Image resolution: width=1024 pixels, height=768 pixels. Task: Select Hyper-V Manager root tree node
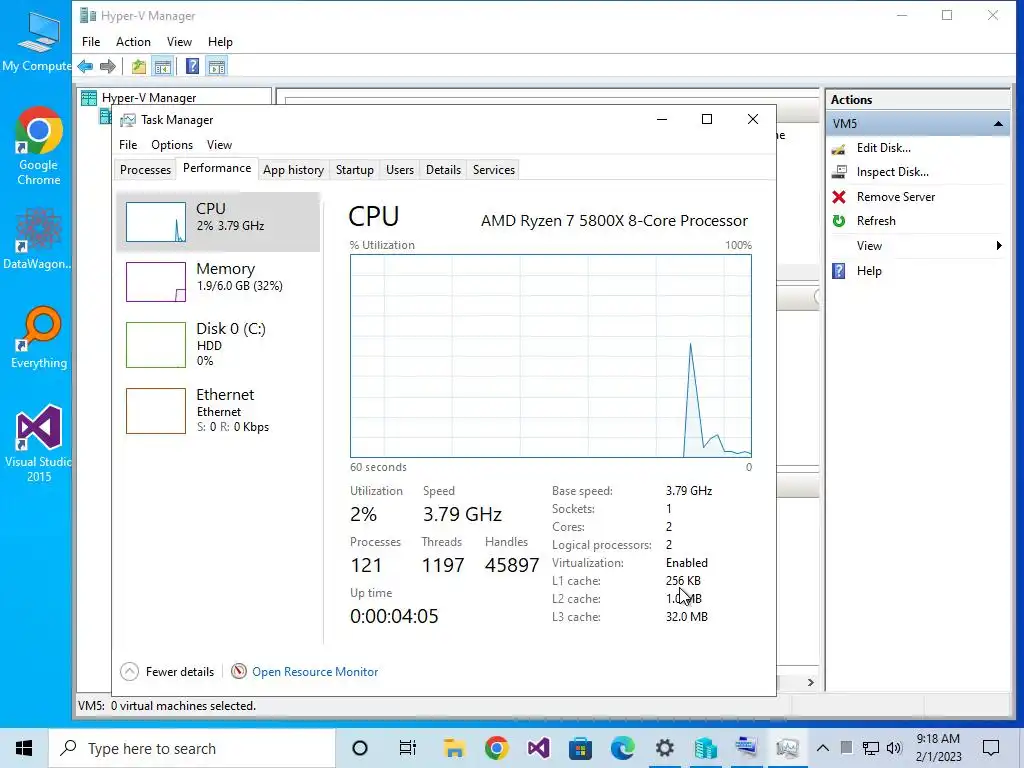pyautogui.click(x=149, y=98)
